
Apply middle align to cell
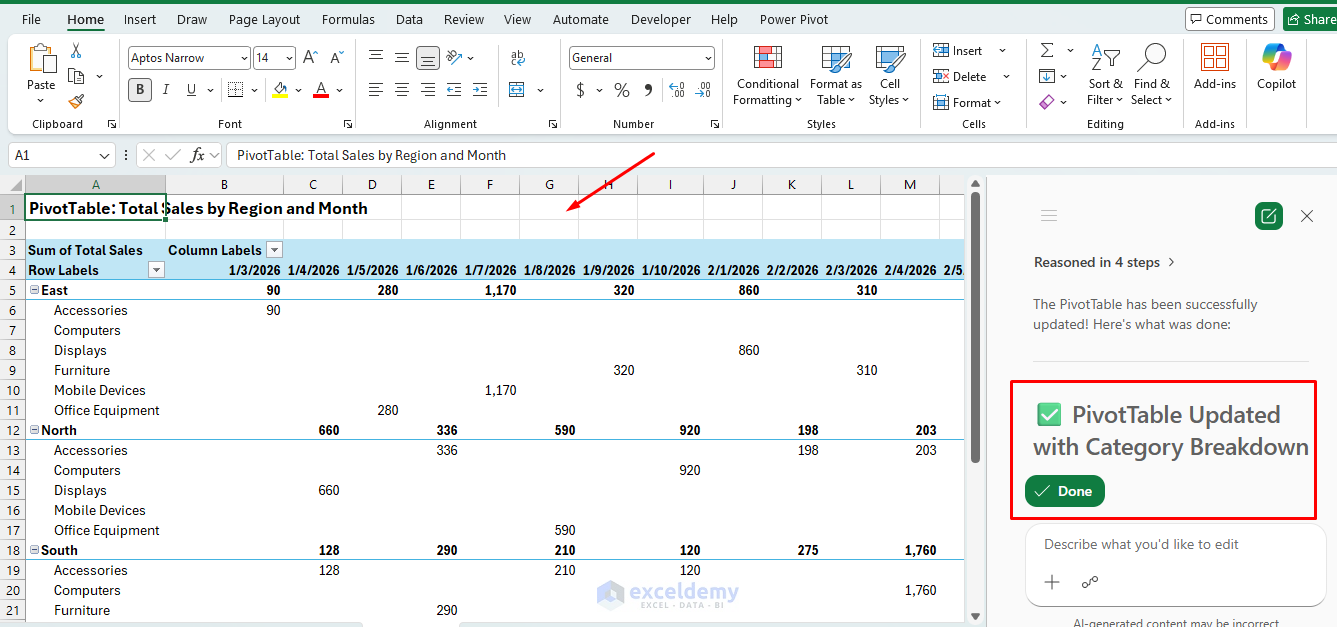pos(402,58)
